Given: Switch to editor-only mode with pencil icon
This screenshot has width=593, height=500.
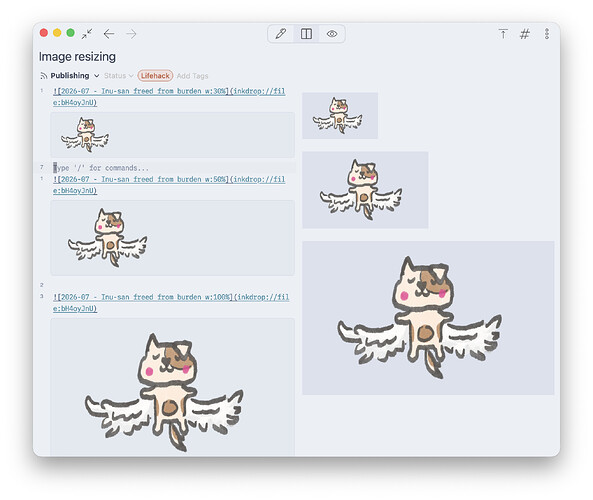Looking at the screenshot, I should (x=280, y=34).
